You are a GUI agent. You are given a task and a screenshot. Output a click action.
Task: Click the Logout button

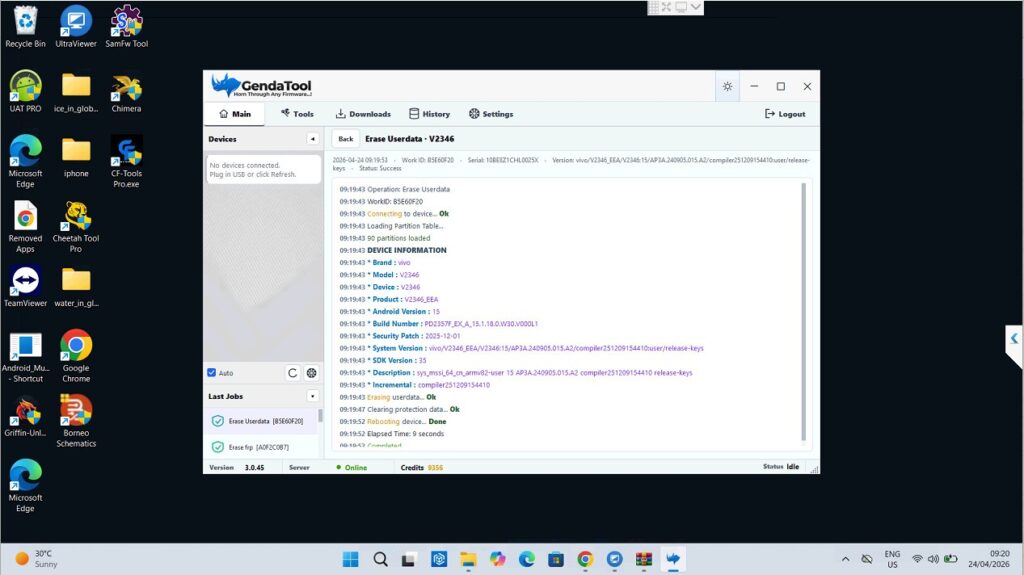click(x=785, y=114)
